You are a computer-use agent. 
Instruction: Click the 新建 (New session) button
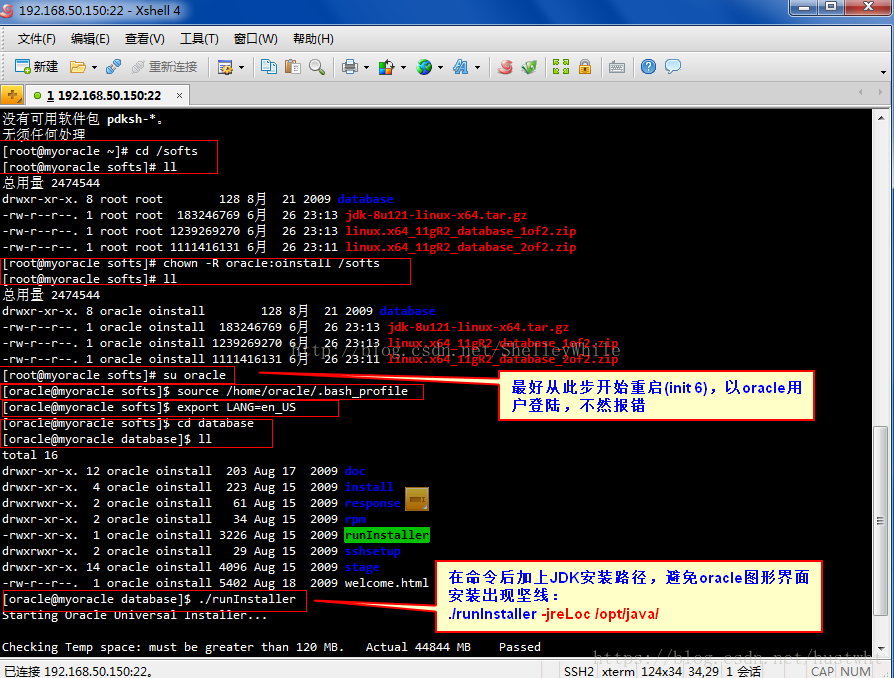(x=36, y=67)
